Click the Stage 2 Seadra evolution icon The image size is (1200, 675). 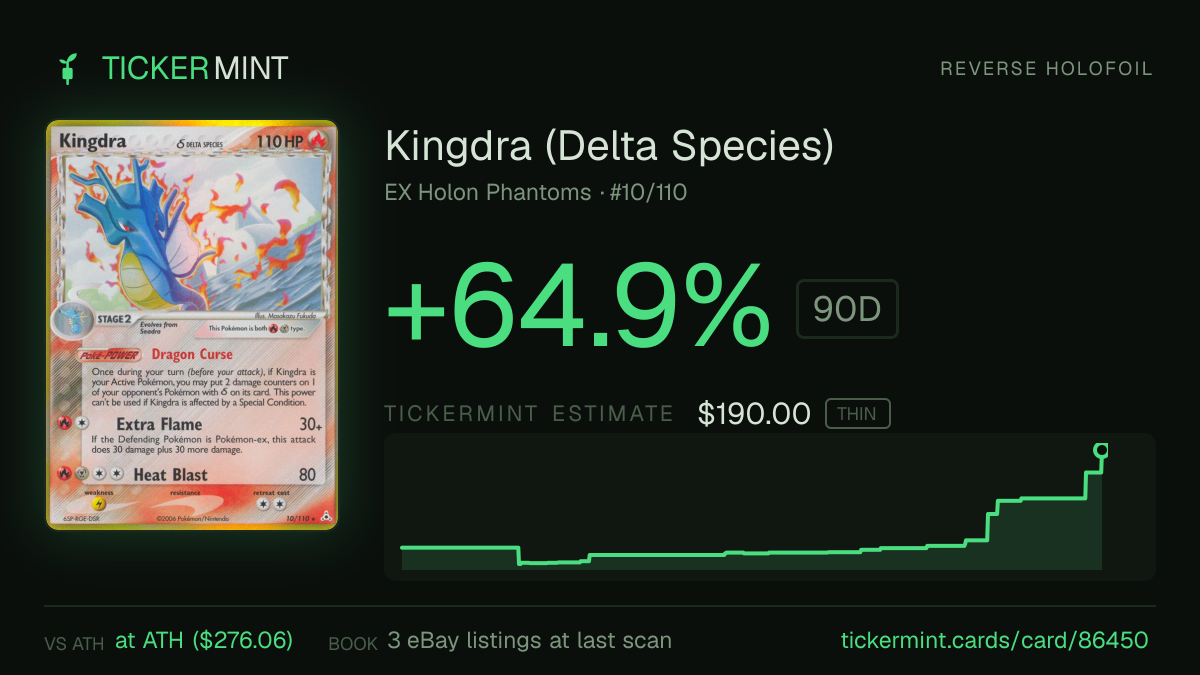coord(69,323)
